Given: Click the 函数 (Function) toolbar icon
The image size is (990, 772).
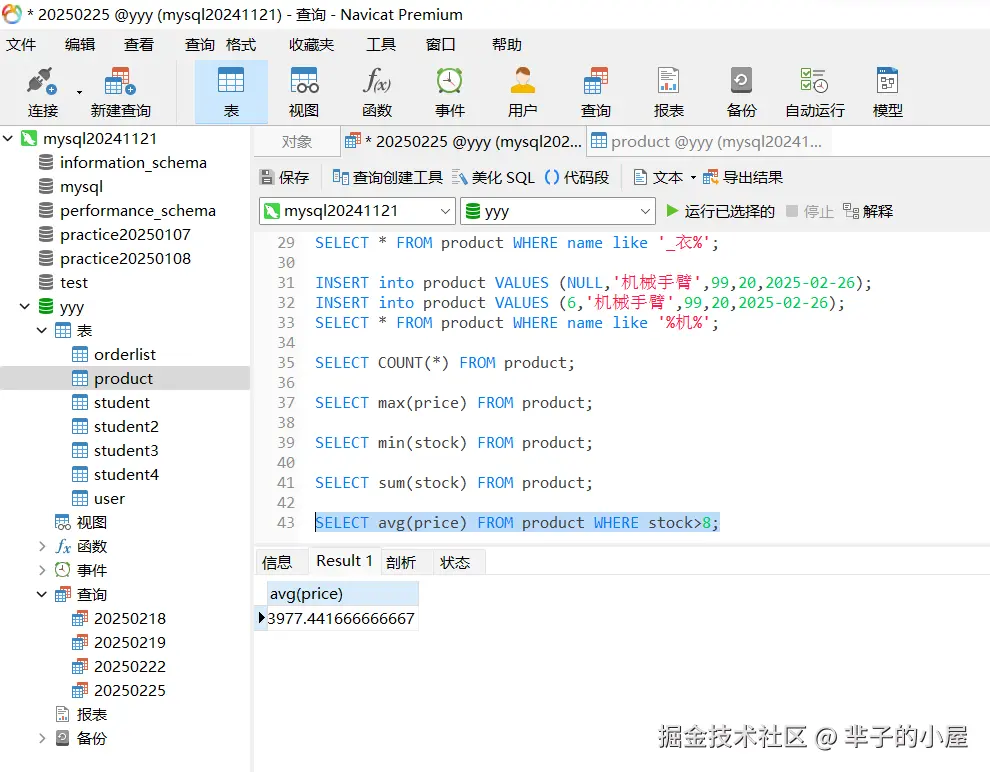Looking at the screenshot, I should coord(377,92).
